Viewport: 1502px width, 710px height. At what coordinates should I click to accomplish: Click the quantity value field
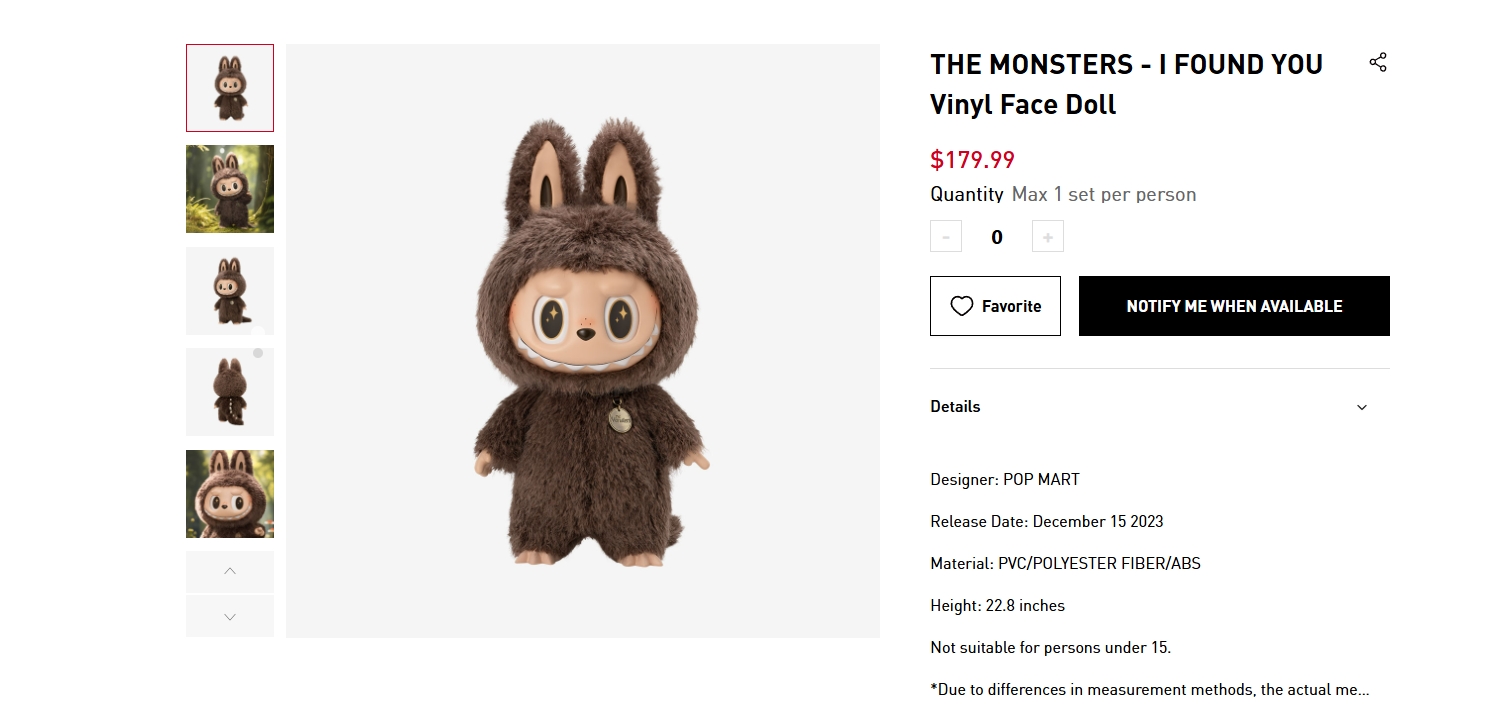pos(997,237)
